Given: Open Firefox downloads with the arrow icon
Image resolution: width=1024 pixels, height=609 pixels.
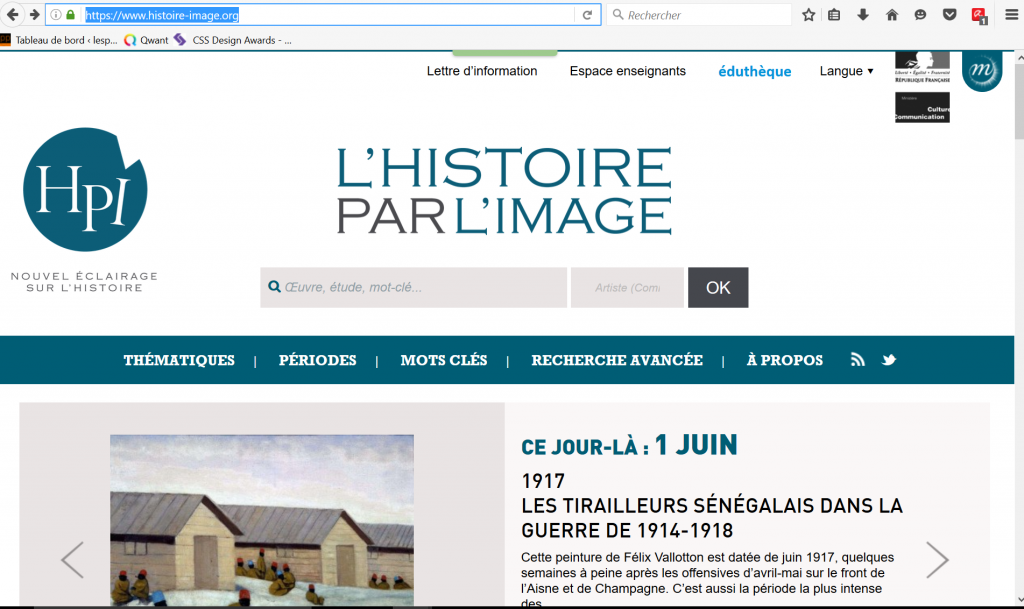Looking at the screenshot, I should [862, 15].
